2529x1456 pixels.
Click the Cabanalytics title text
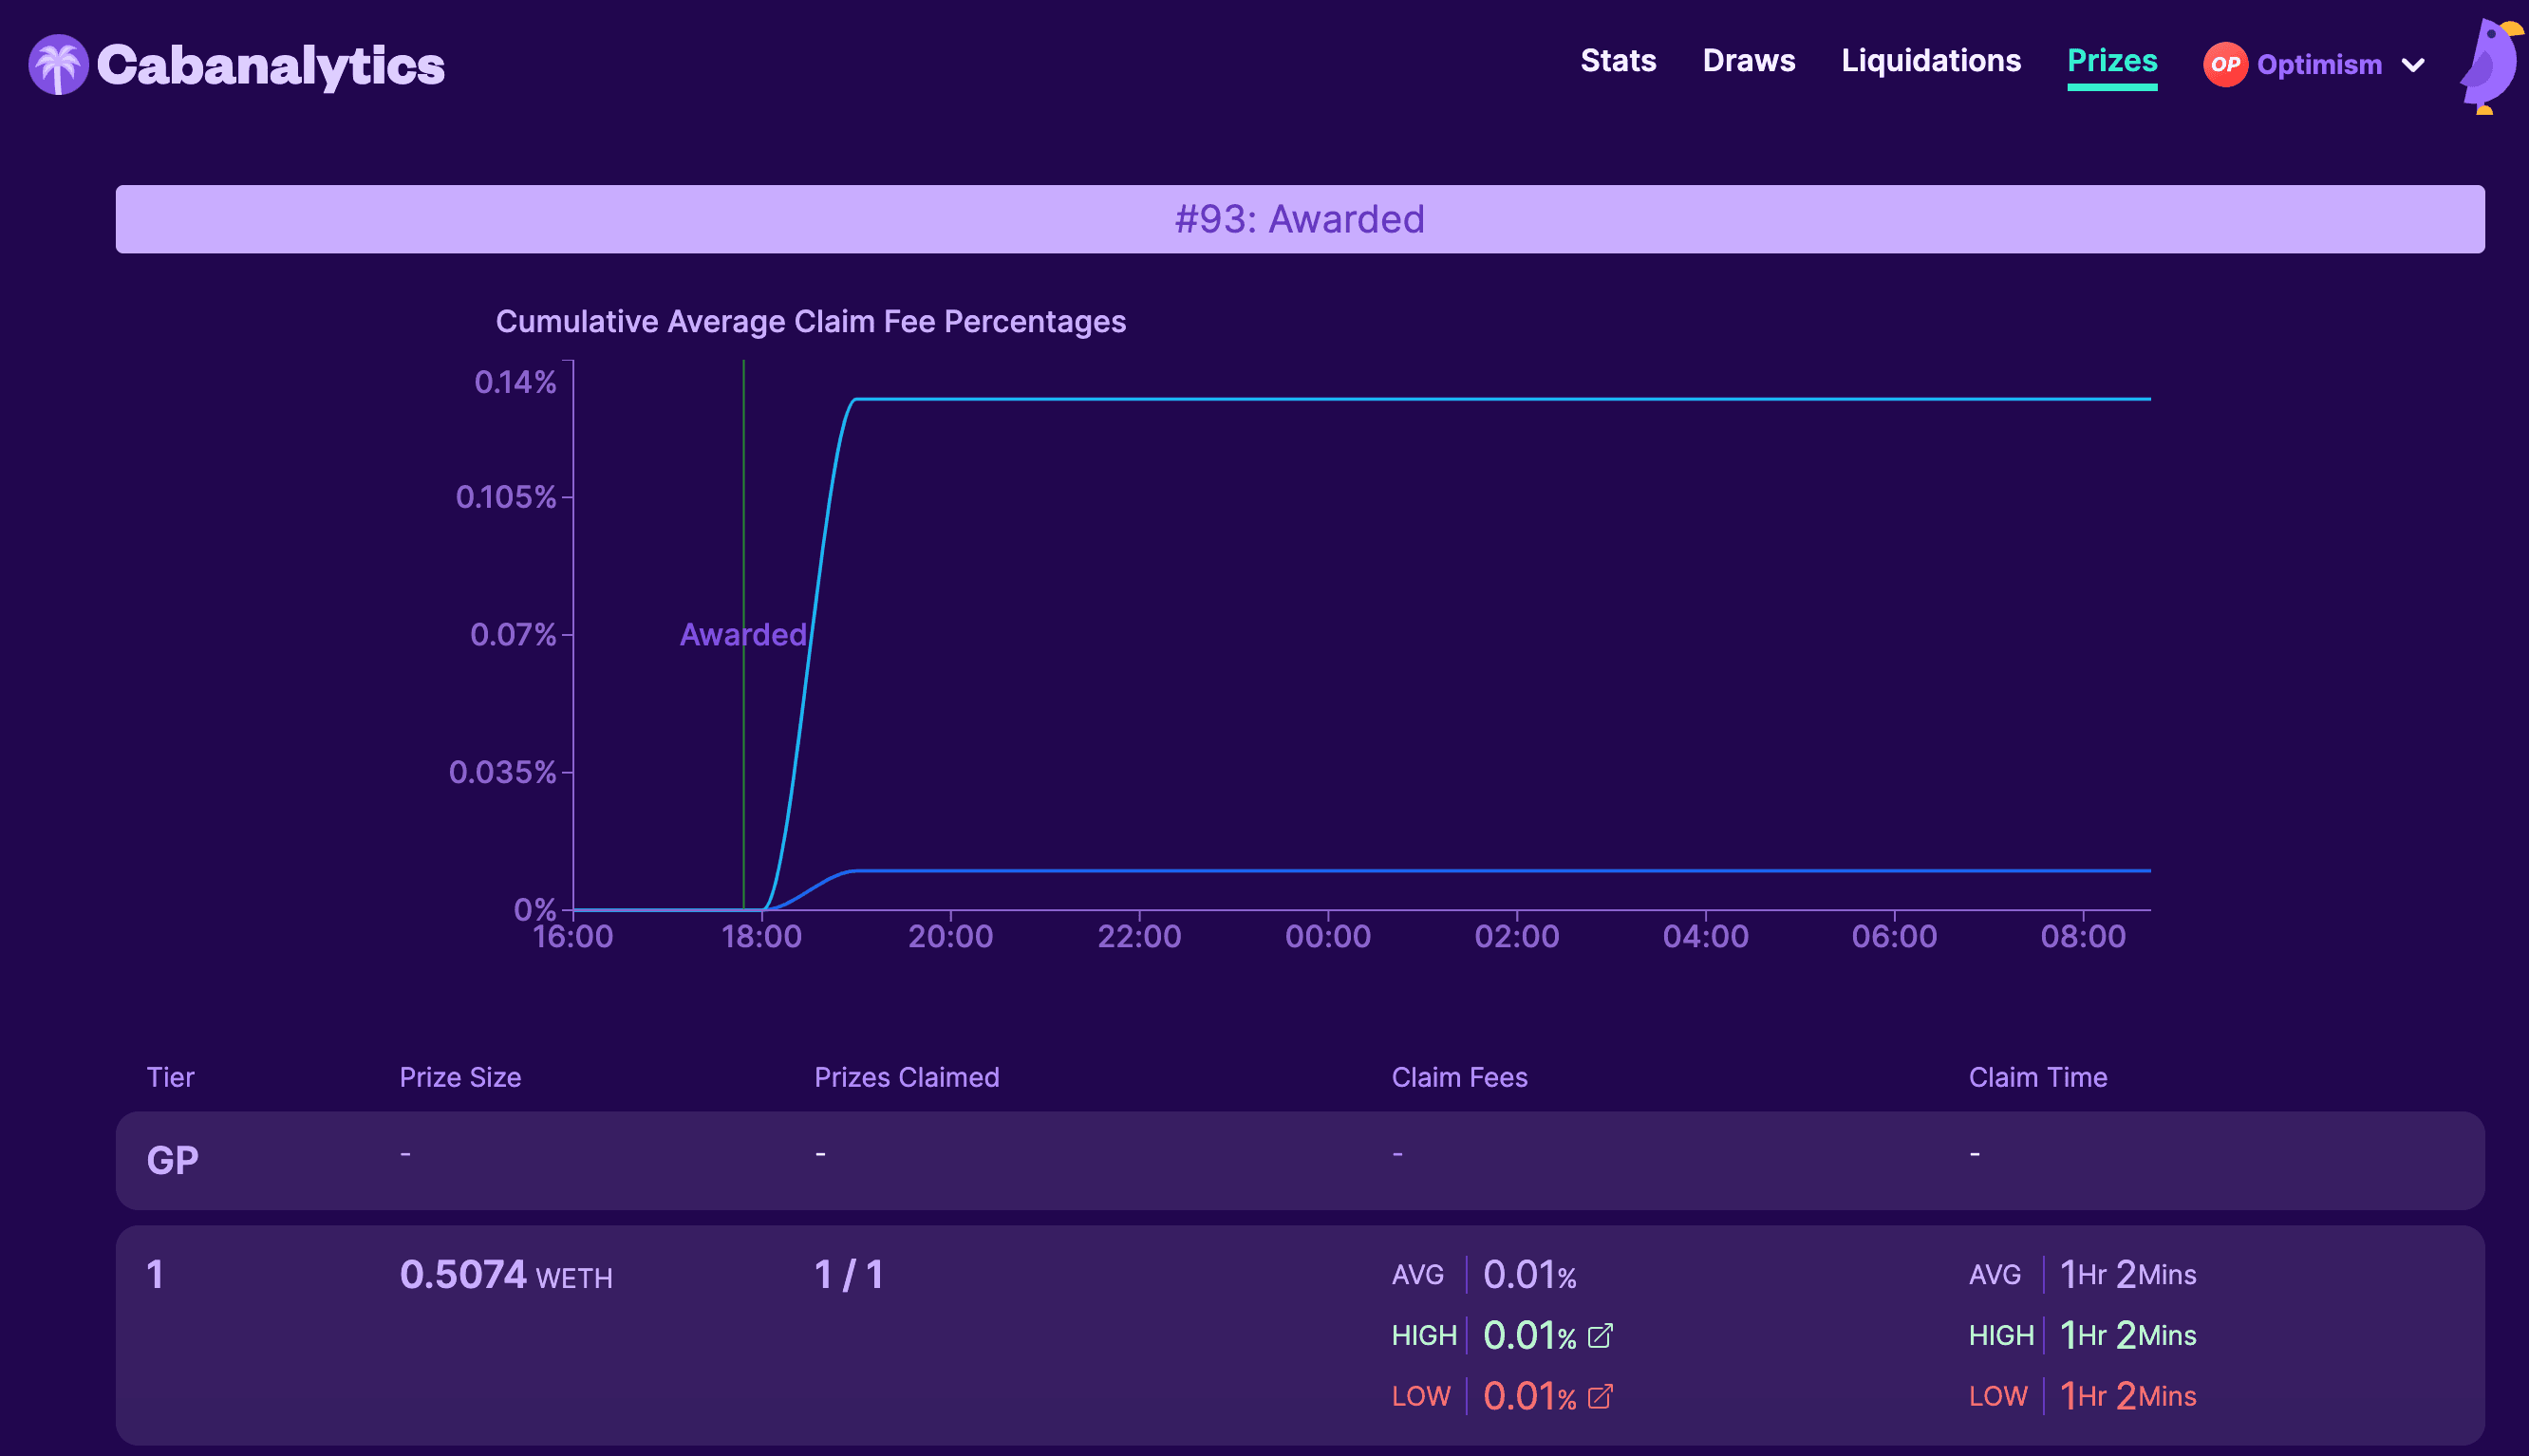click(270, 66)
